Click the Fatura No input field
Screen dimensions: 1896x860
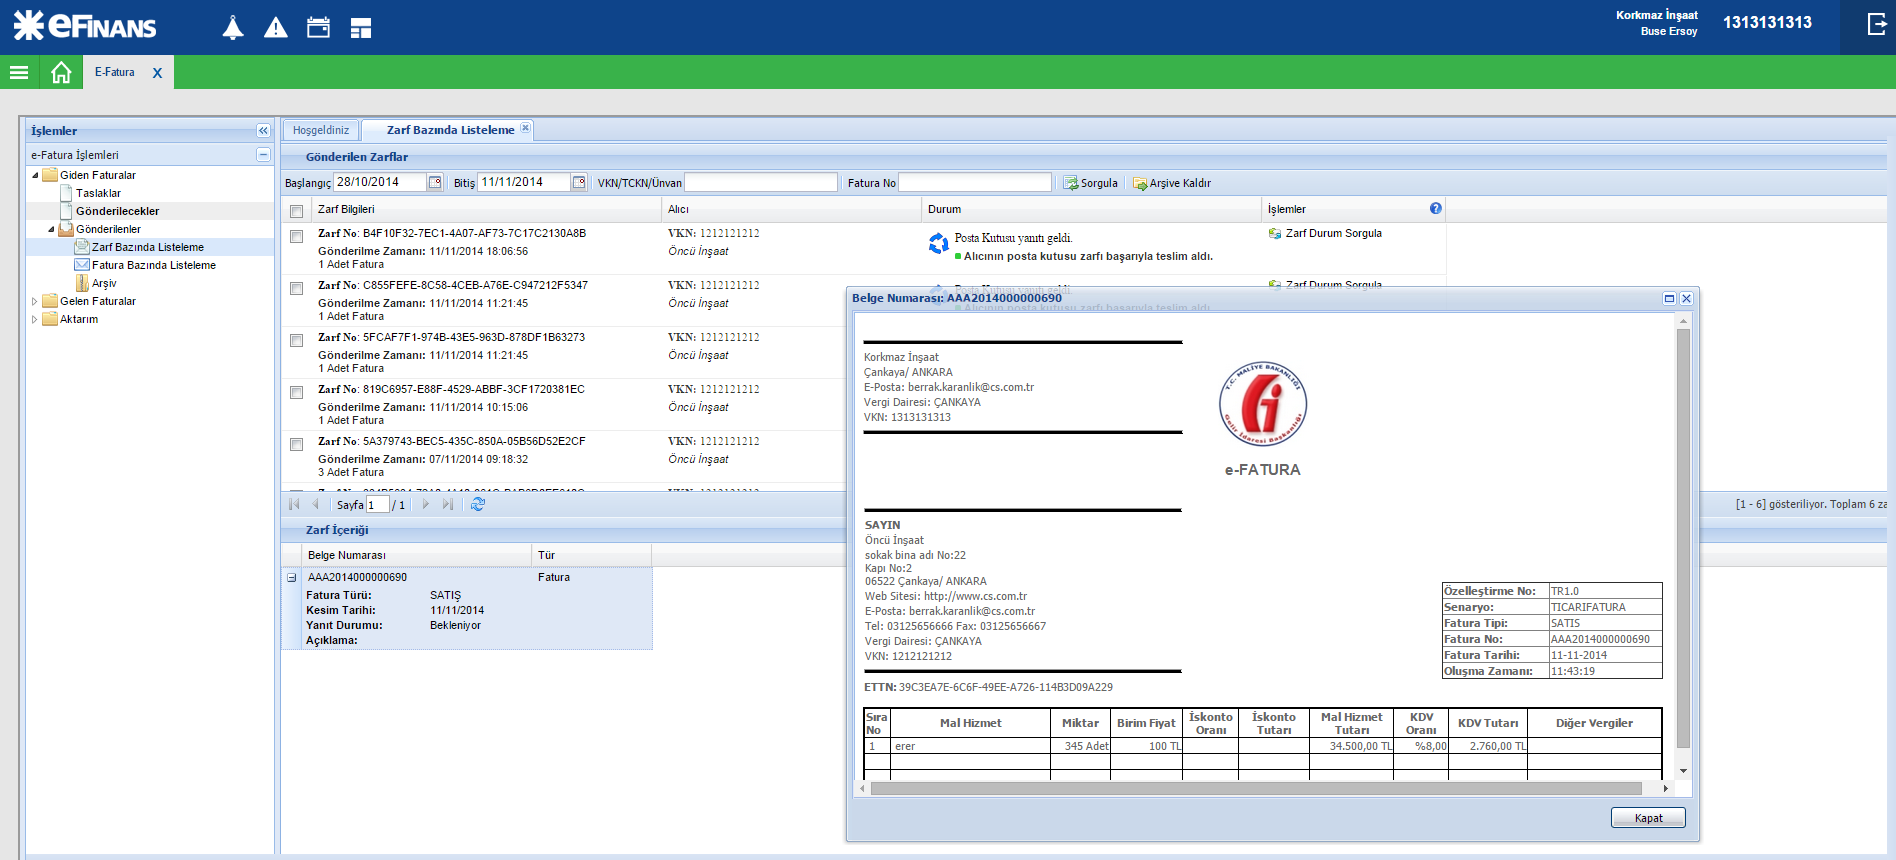(975, 182)
